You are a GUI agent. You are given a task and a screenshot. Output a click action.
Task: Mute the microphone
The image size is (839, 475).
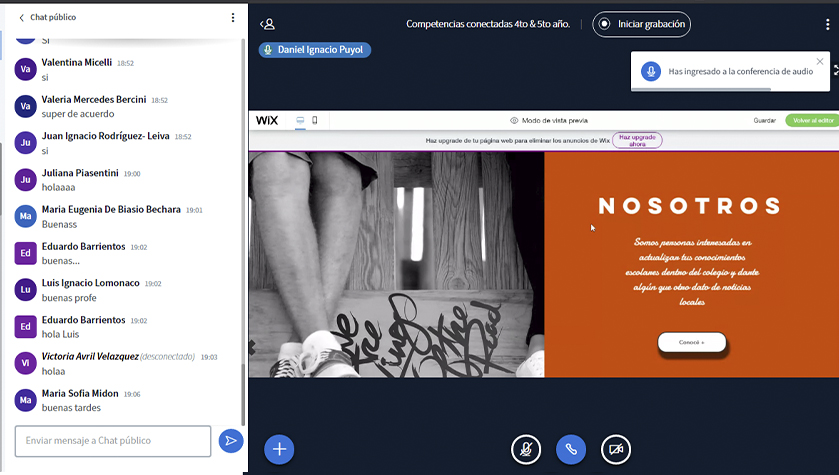click(526, 449)
